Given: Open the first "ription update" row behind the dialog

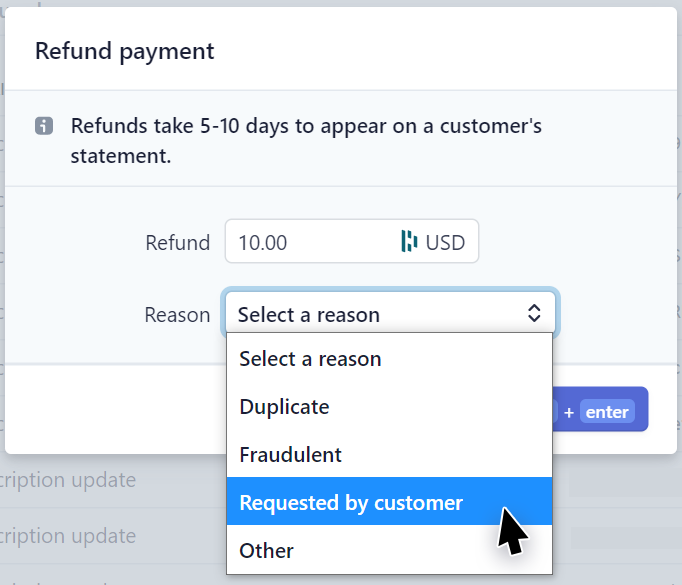Looking at the screenshot, I should (68, 480).
